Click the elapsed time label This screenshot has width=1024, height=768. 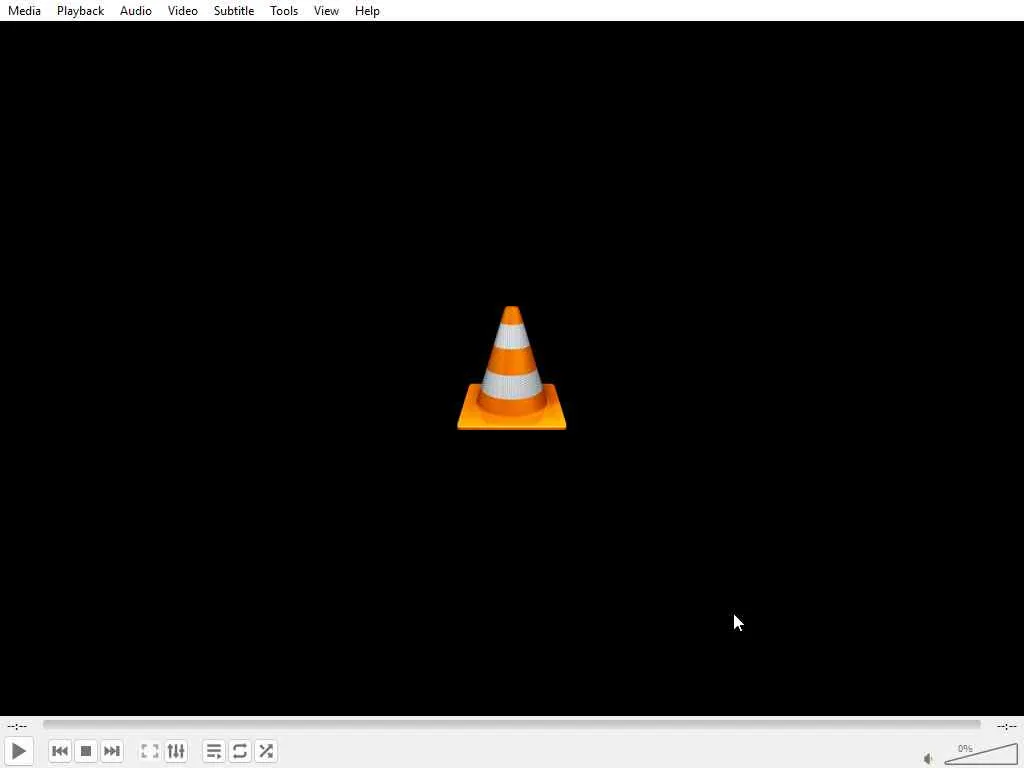coord(17,726)
